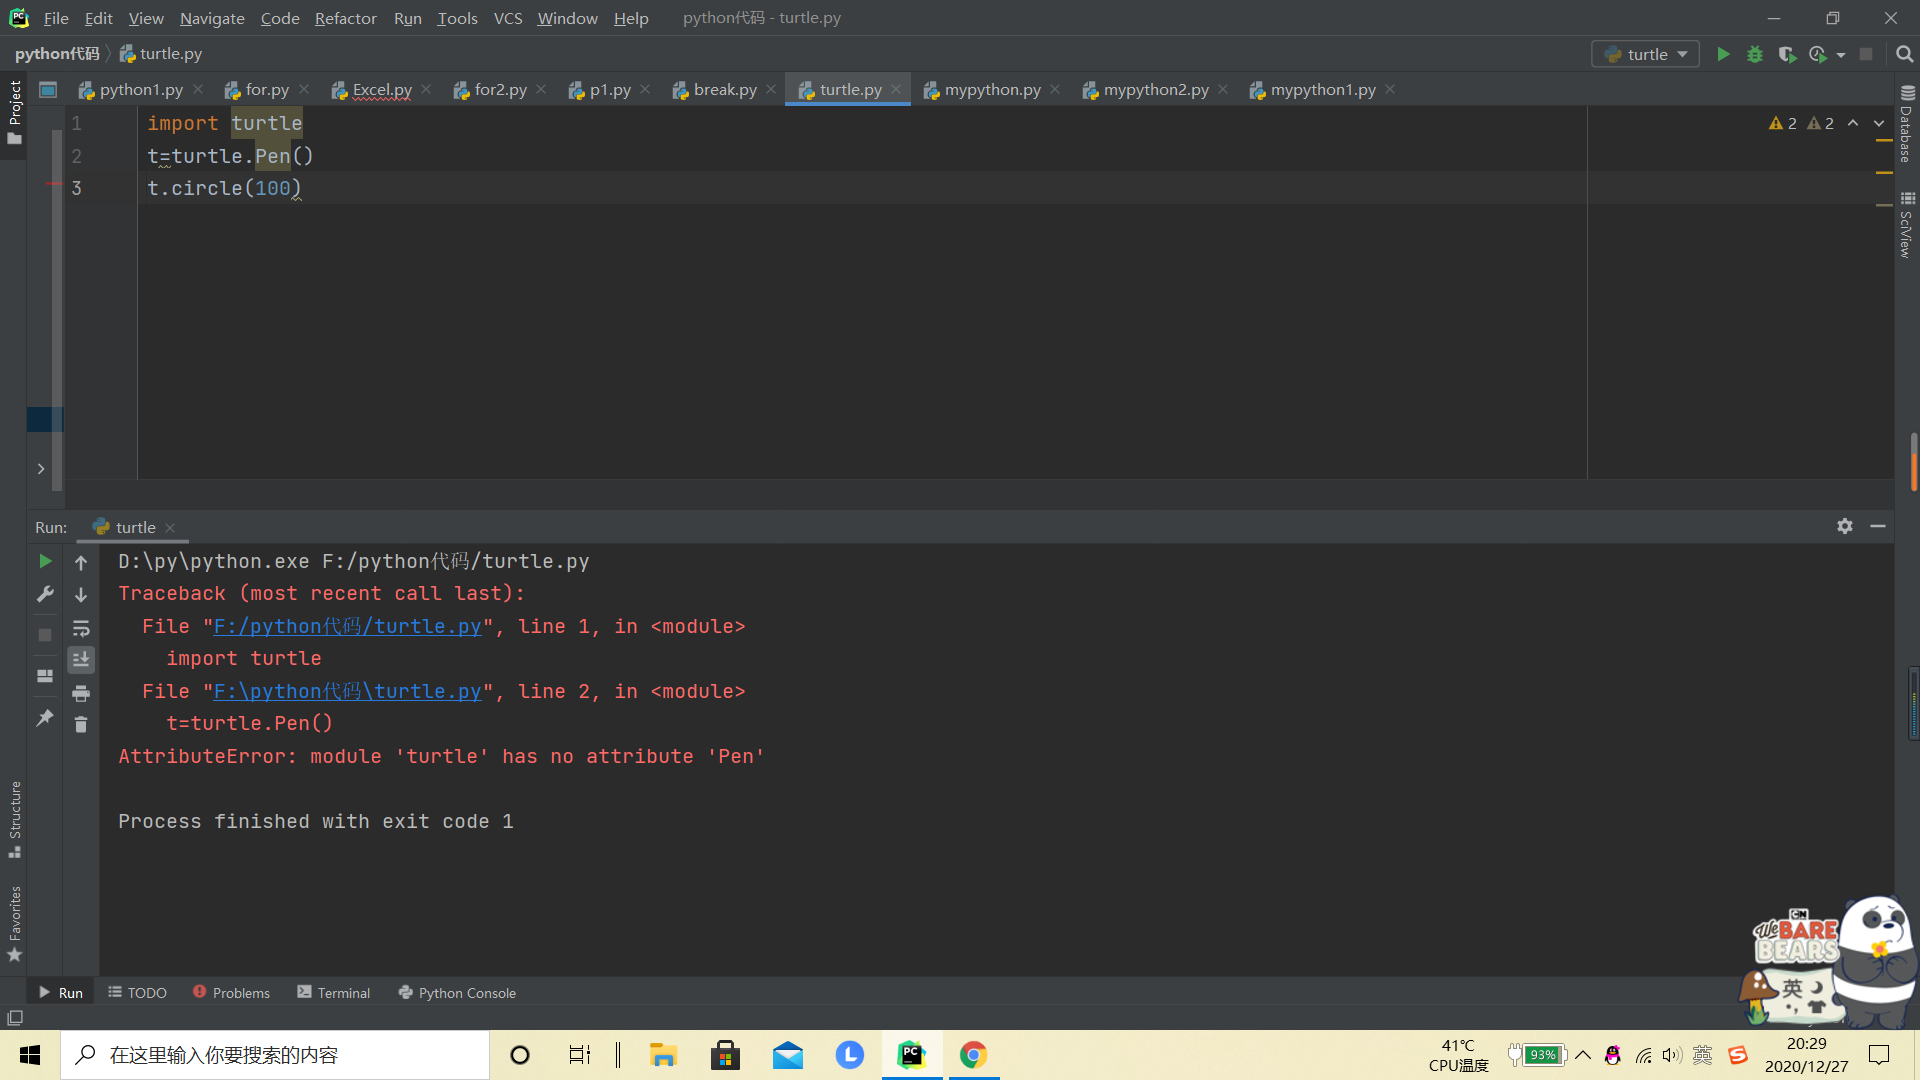Open the Windows Start menu

(x=30, y=1055)
